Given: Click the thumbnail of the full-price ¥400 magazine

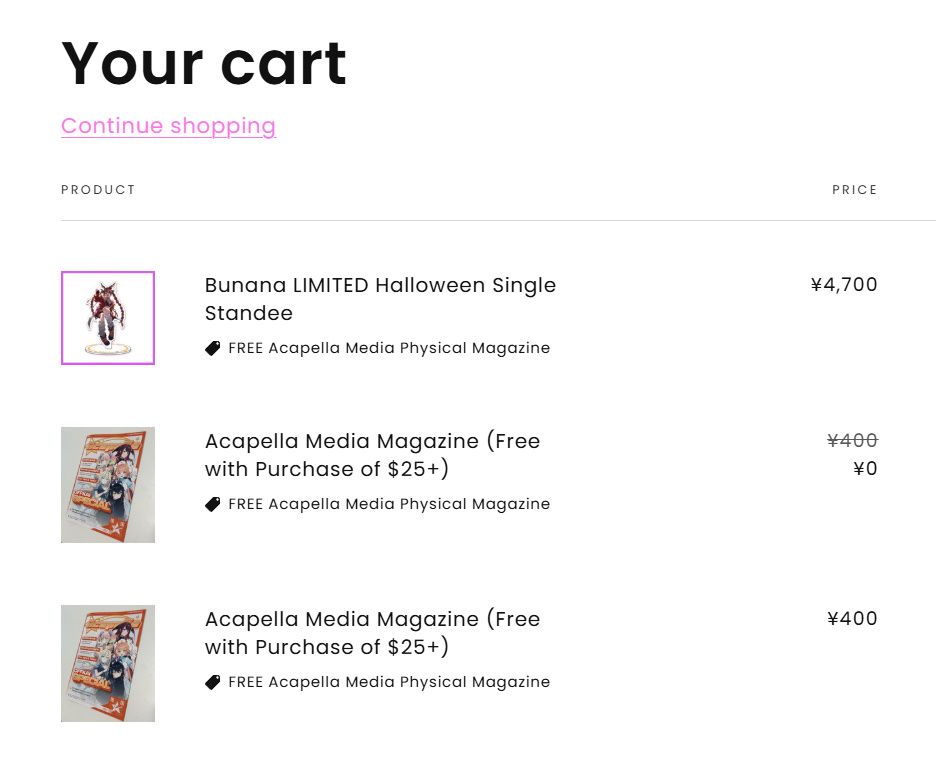Looking at the screenshot, I should pos(108,663).
